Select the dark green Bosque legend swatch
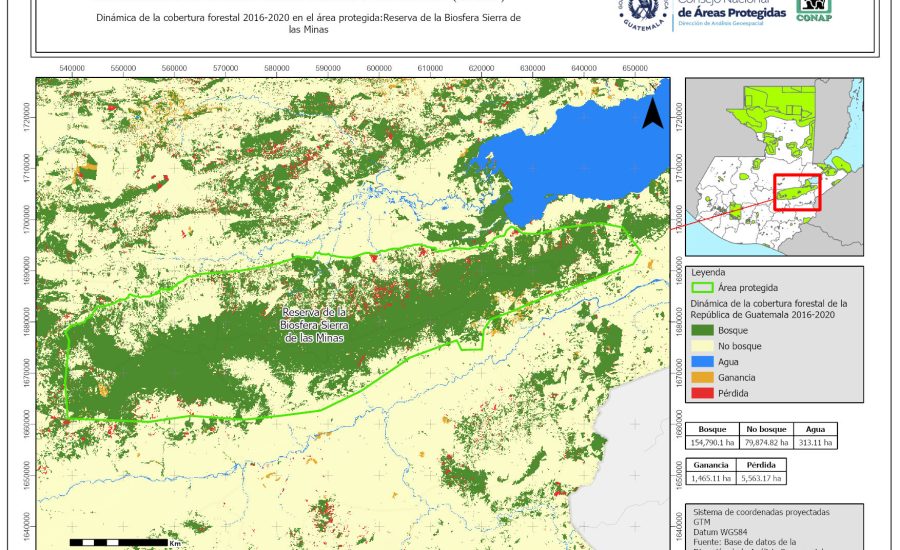This screenshot has width=900, height=550. point(702,329)
